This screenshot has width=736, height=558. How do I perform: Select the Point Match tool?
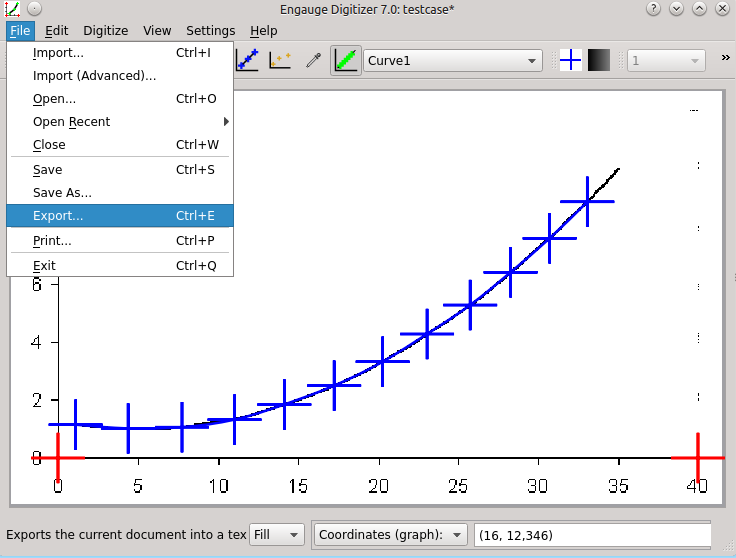click(280, 61)
